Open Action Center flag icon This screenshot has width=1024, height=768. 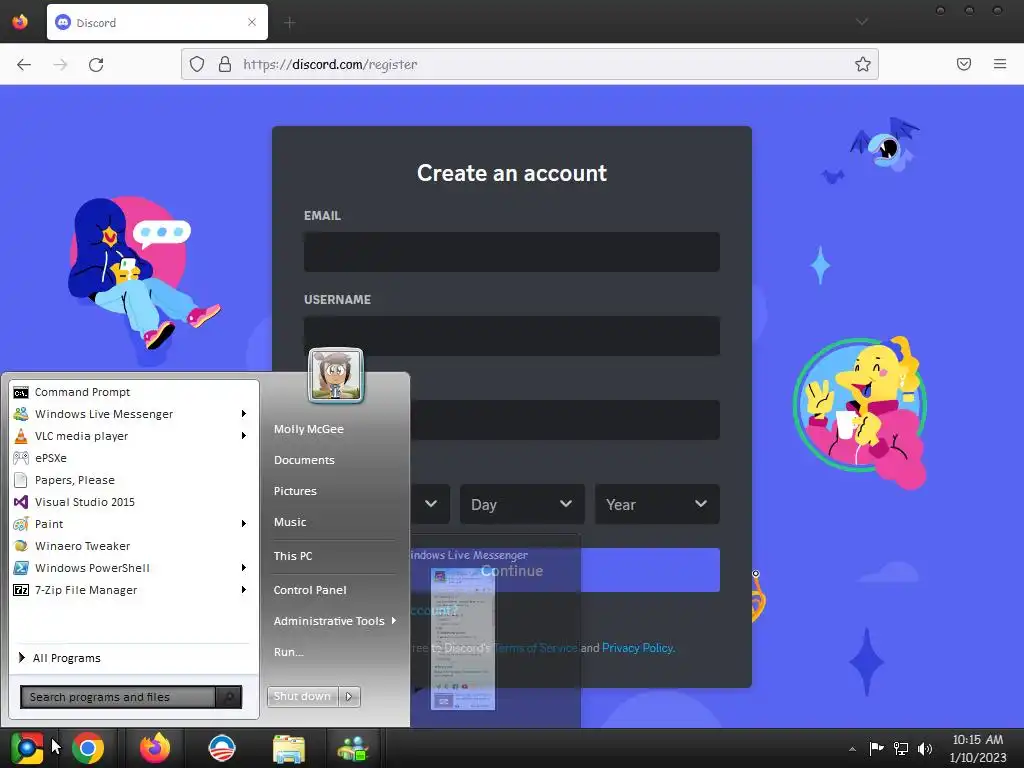(x=876, y=748)
